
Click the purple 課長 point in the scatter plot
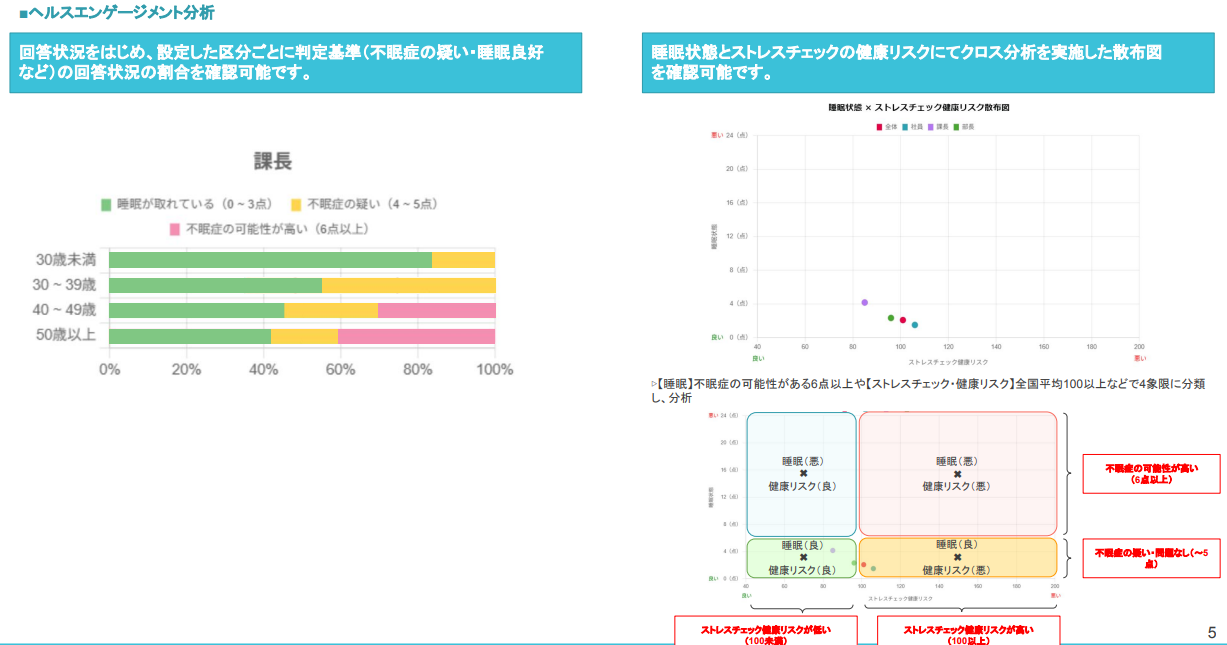(864, 302)
